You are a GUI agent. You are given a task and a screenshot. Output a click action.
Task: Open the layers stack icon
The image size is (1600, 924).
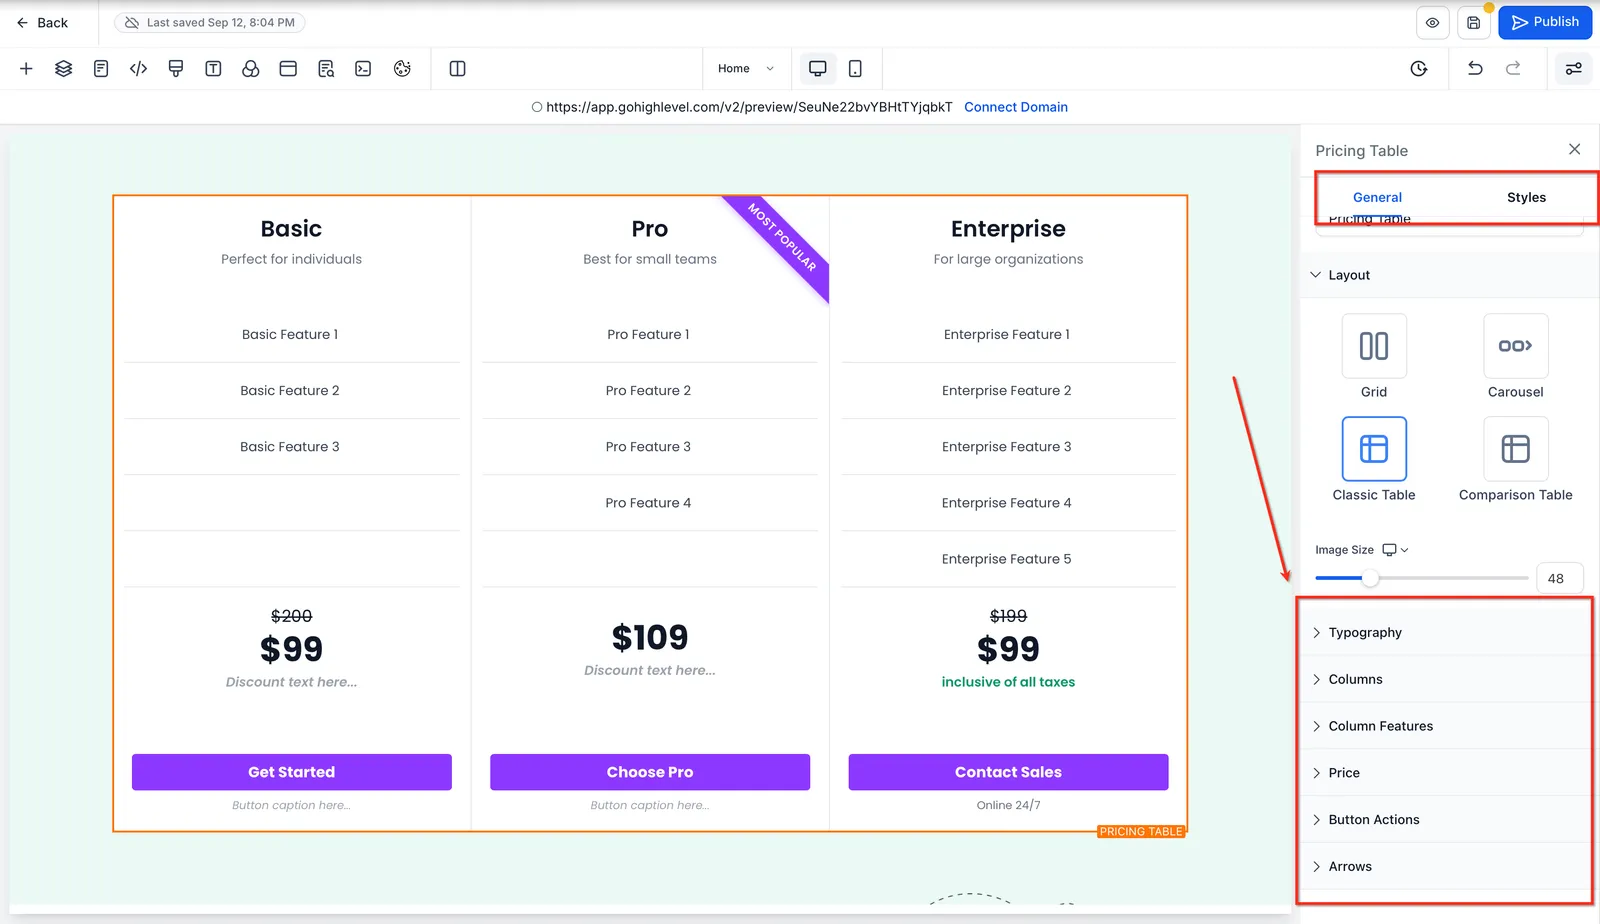point(64,68)
